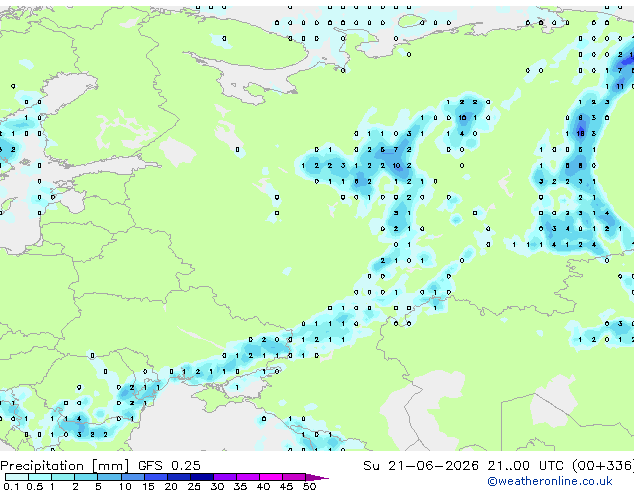Click the legend label "15"
The image size is (634, 490).
(148, 486)
